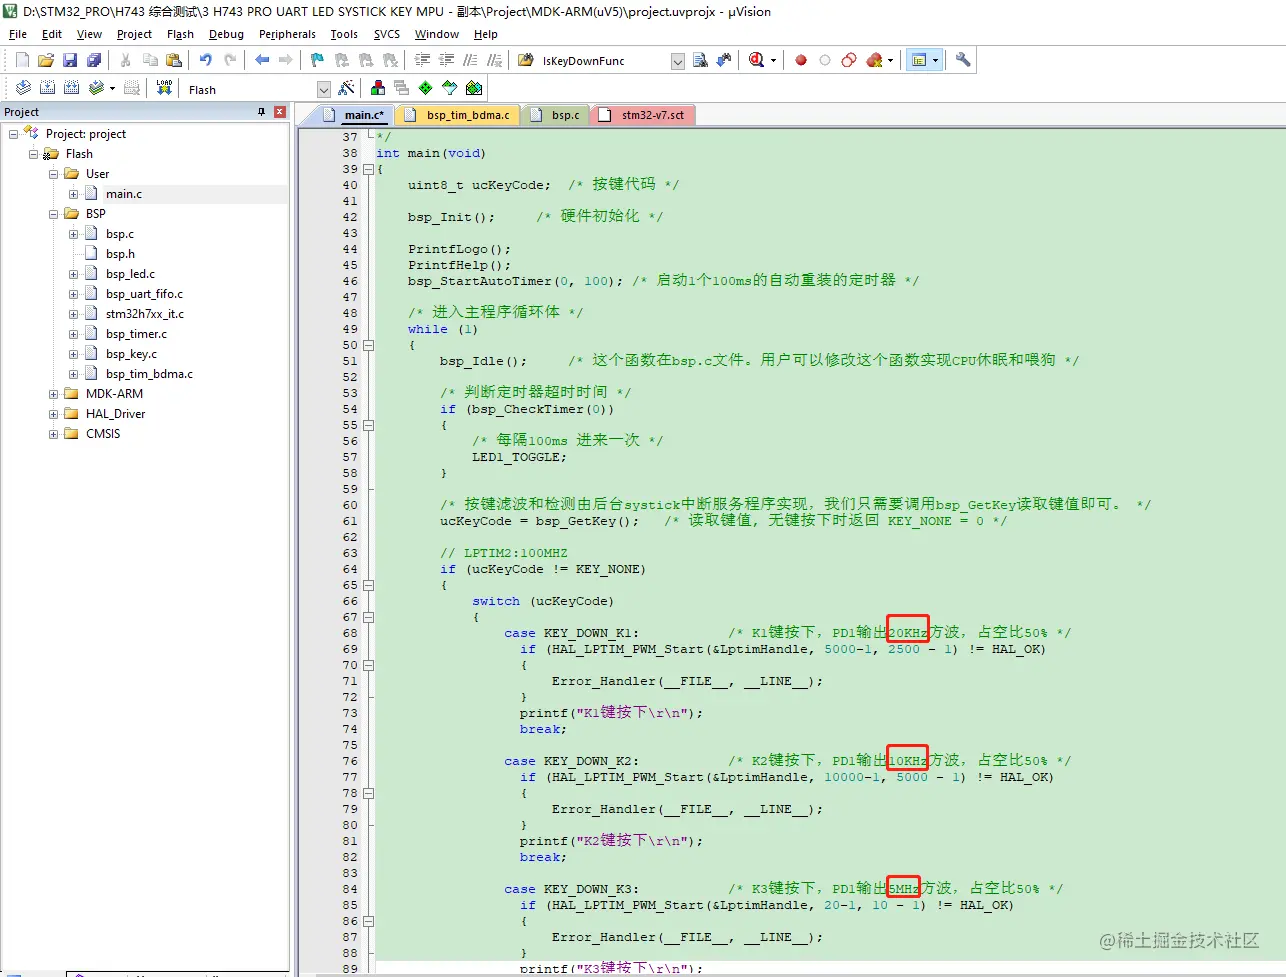This screenshot has height=977, width=1286.
Task: Save the current file
Action: pyautogui.click(x=70, y=60)
